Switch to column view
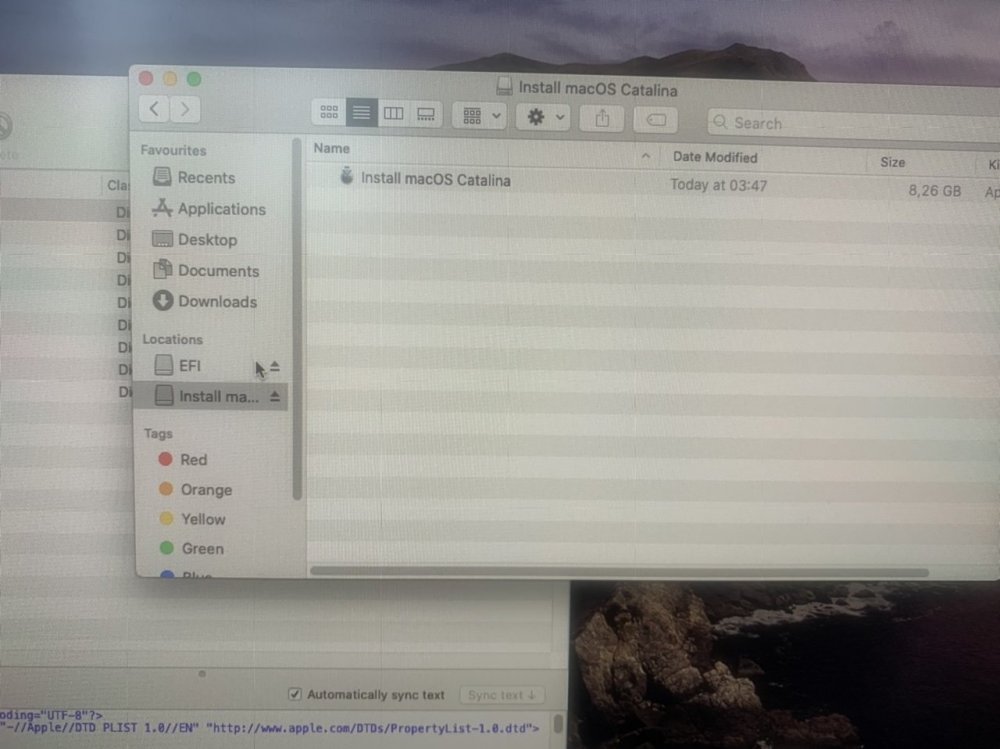The width and height of the screenshot is (1000, 749). pos(393,114)
